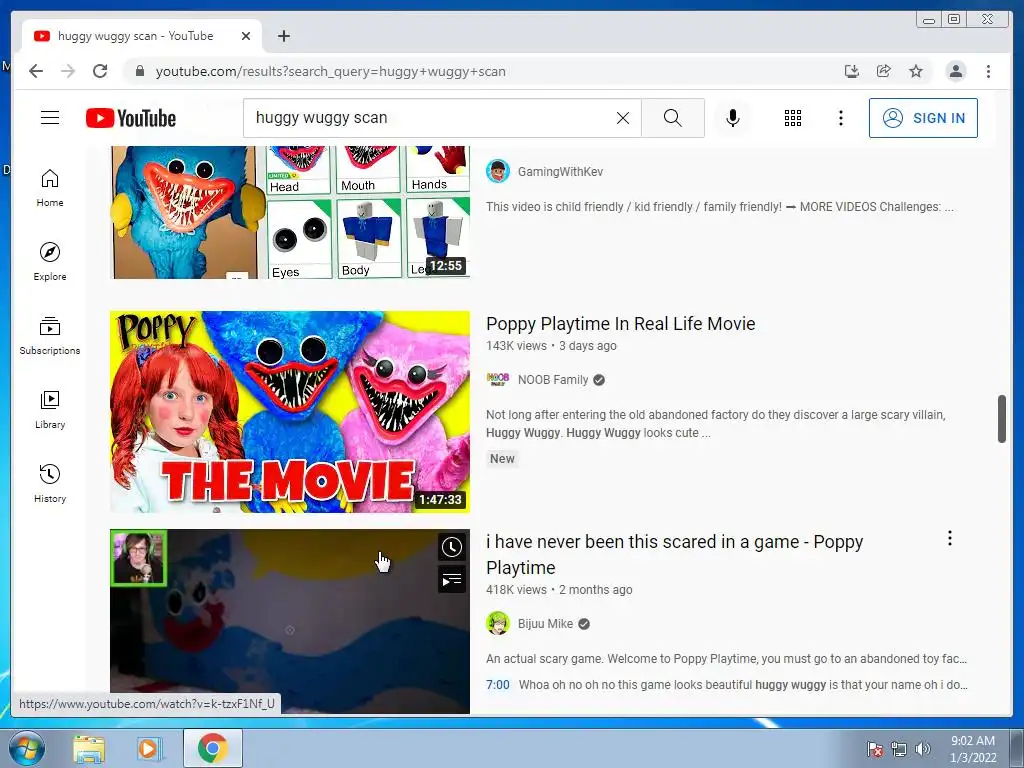1024x768 pixels.
Task: Open GamingWithKev channel name
Action: [560, 172]
